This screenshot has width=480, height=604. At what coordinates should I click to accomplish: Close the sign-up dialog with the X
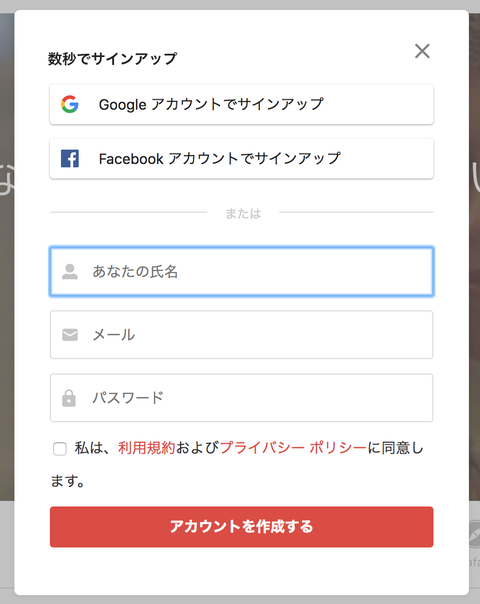point(422,51)
